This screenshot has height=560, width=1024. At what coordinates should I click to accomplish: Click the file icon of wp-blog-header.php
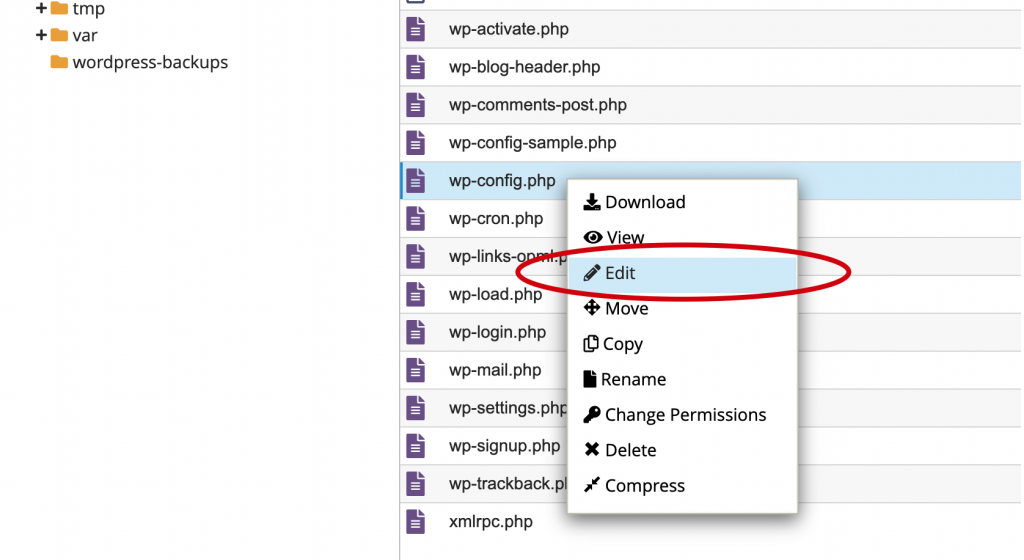click(x=415, y=67)
